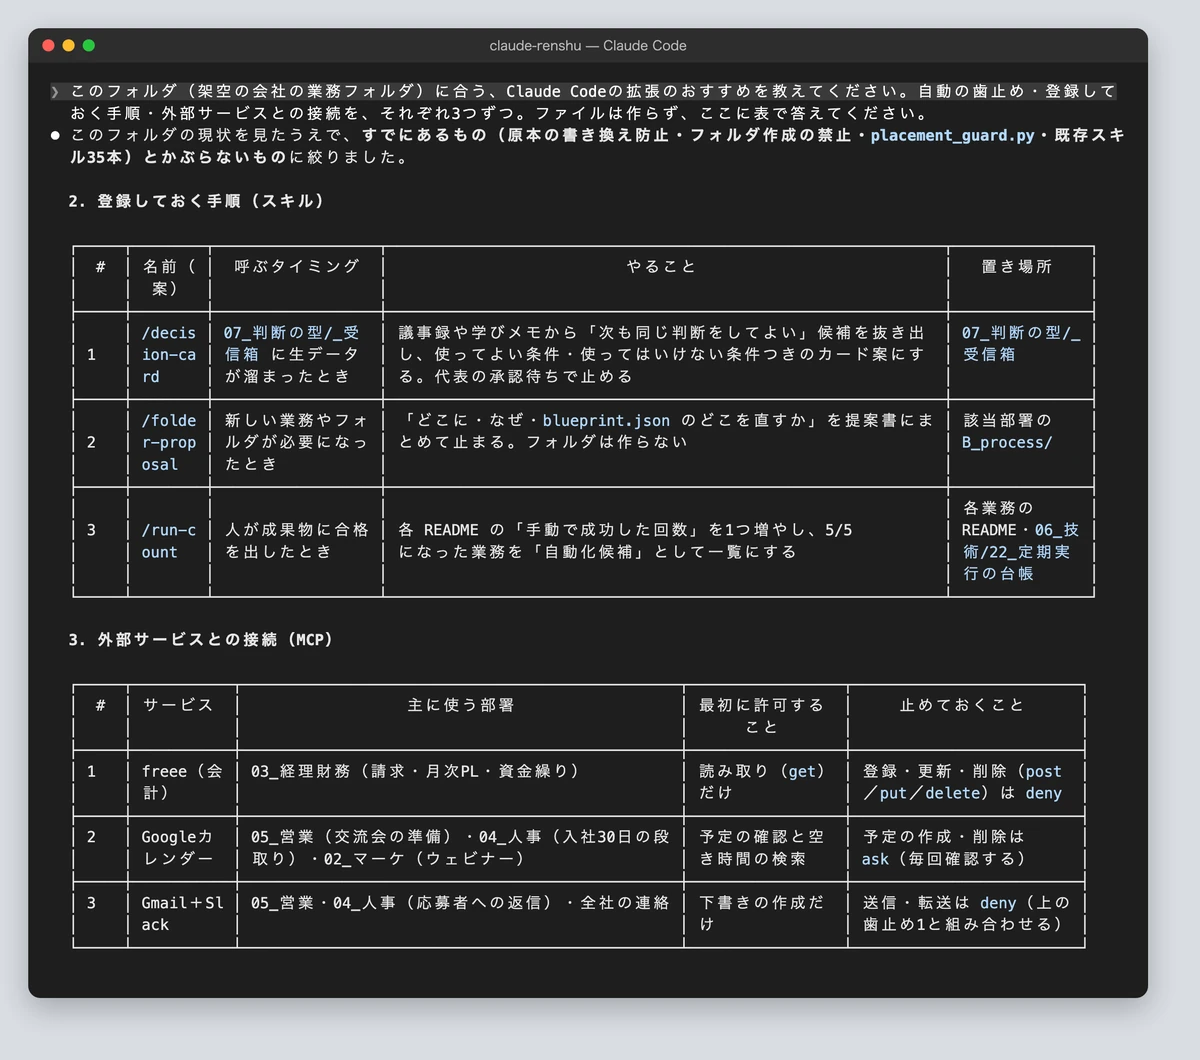Click the "サービス" column header

coord(178,706)
